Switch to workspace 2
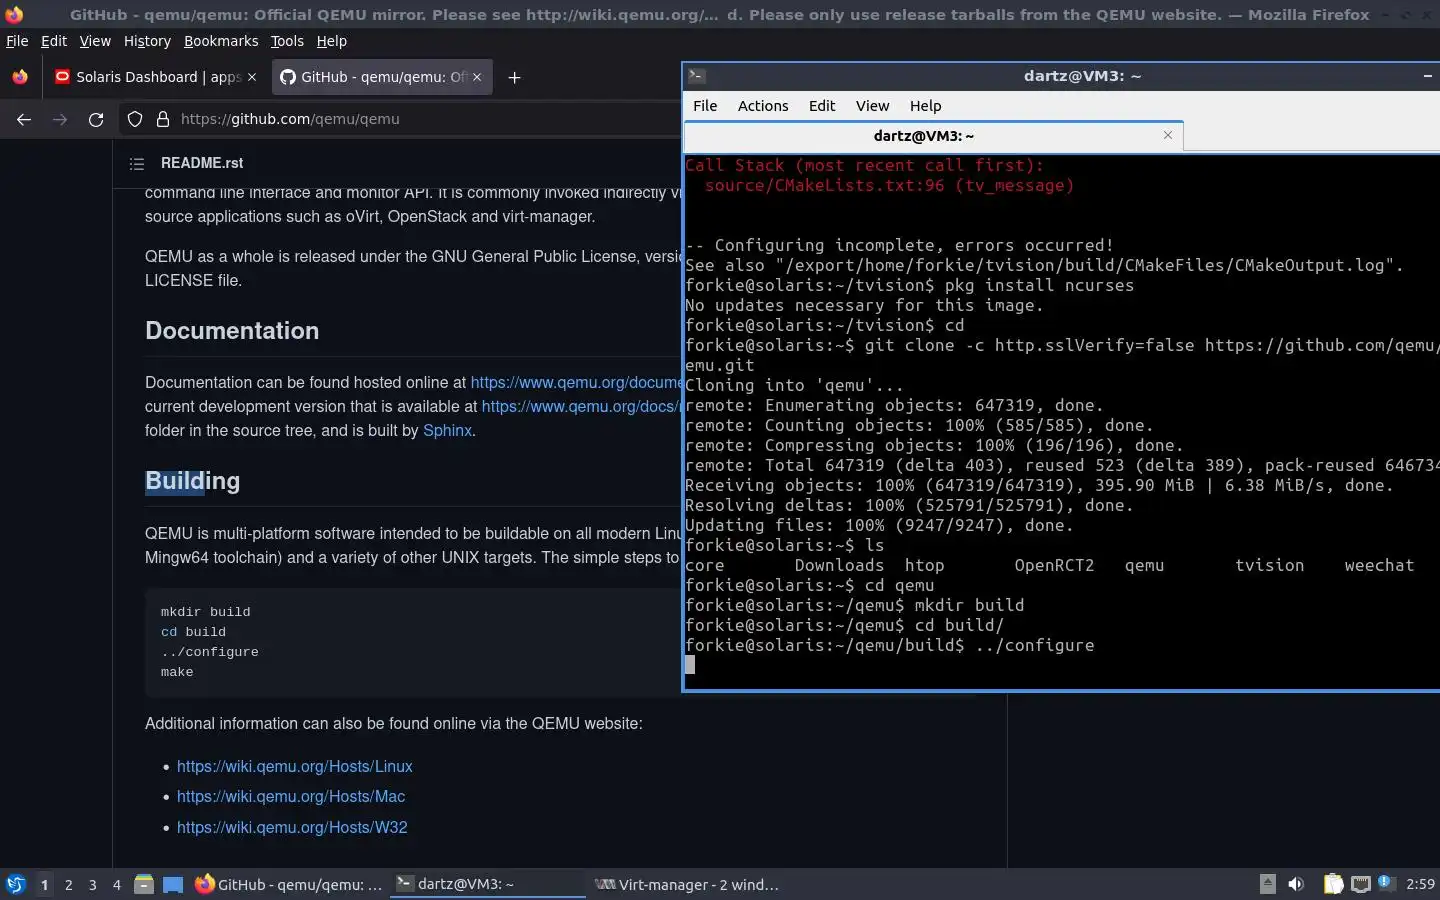The image size is (1440, 900). tap(68, 885)
